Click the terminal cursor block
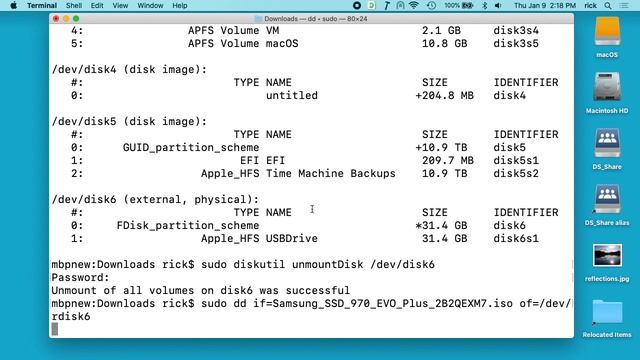The image size is (640, 360). (55, 329)
